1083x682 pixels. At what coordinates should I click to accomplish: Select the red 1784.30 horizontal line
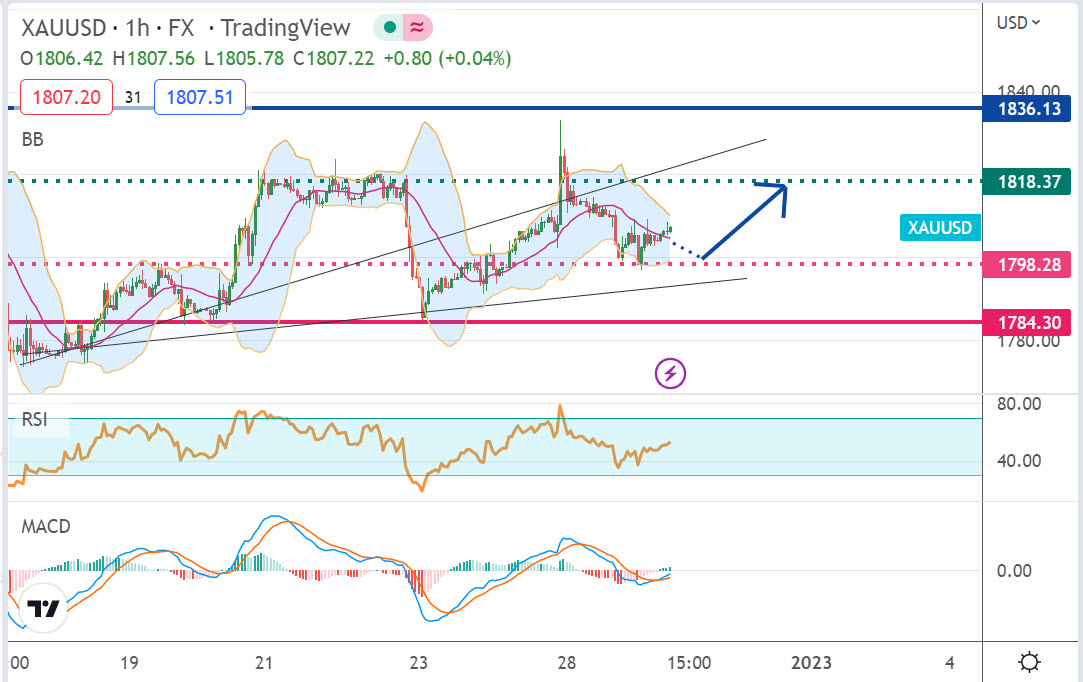tap(495, 323)
